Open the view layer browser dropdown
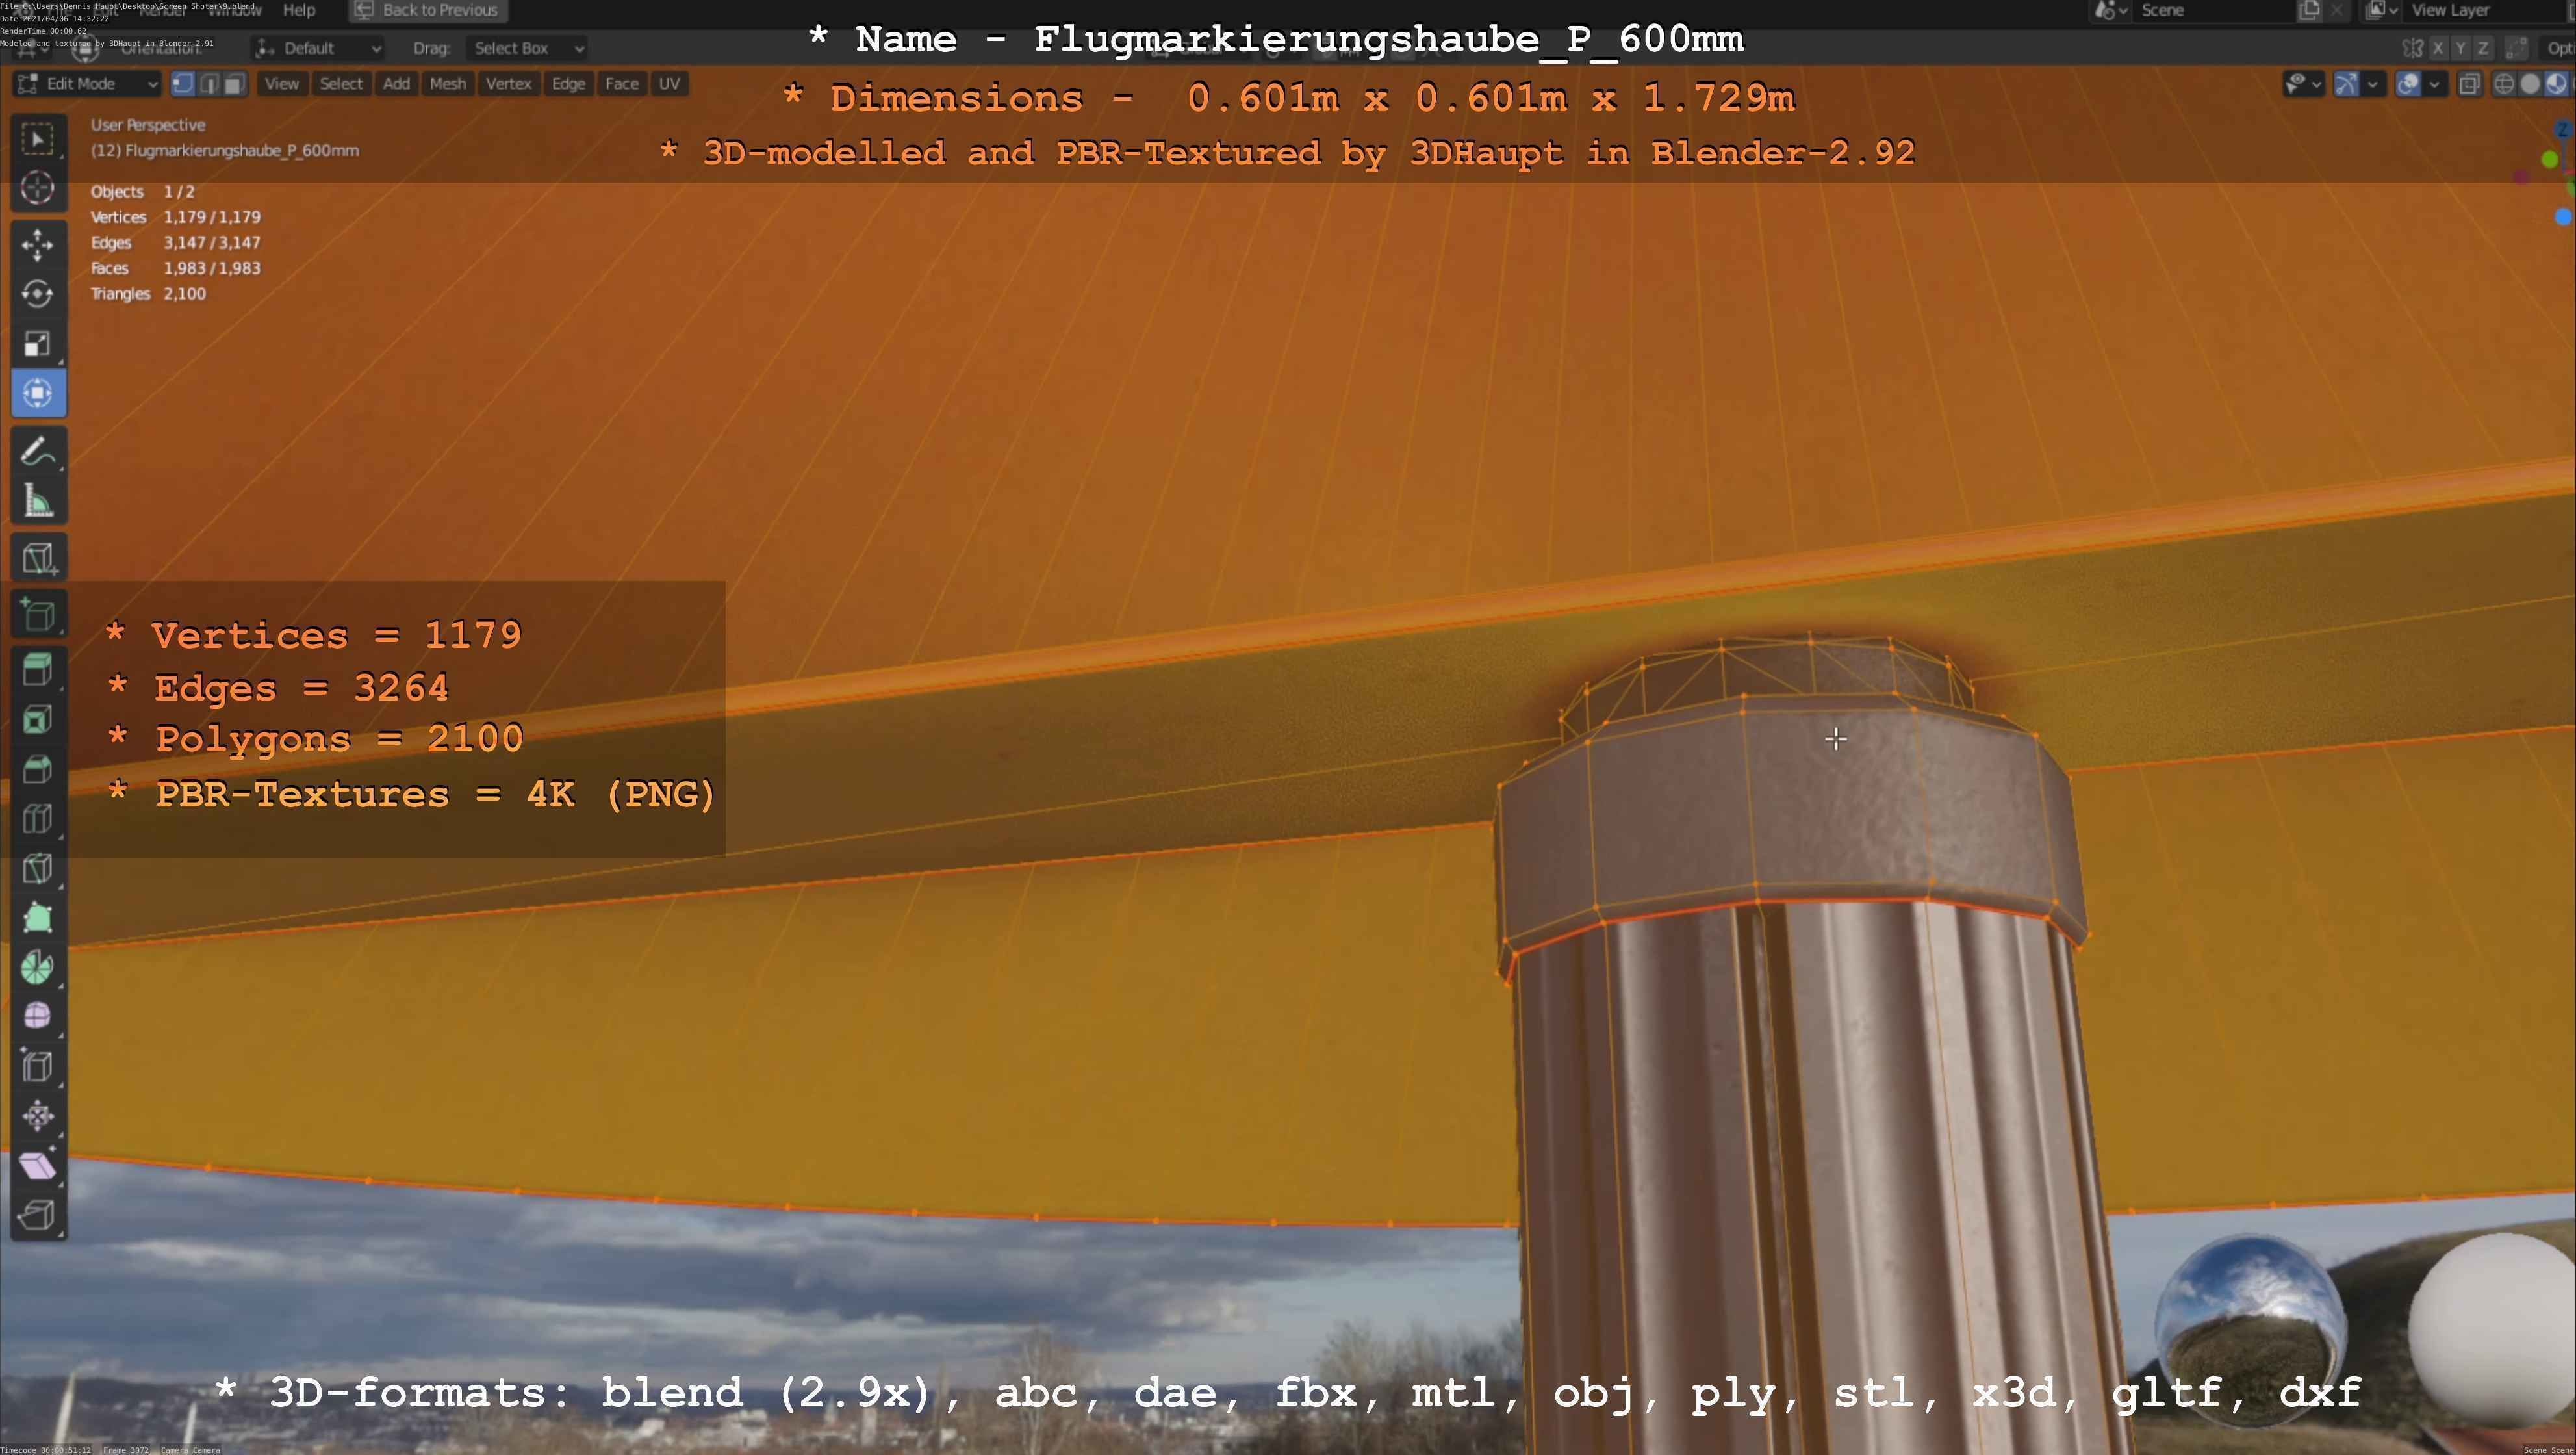The image size is (2576, 1455). tap(2382, 10)
